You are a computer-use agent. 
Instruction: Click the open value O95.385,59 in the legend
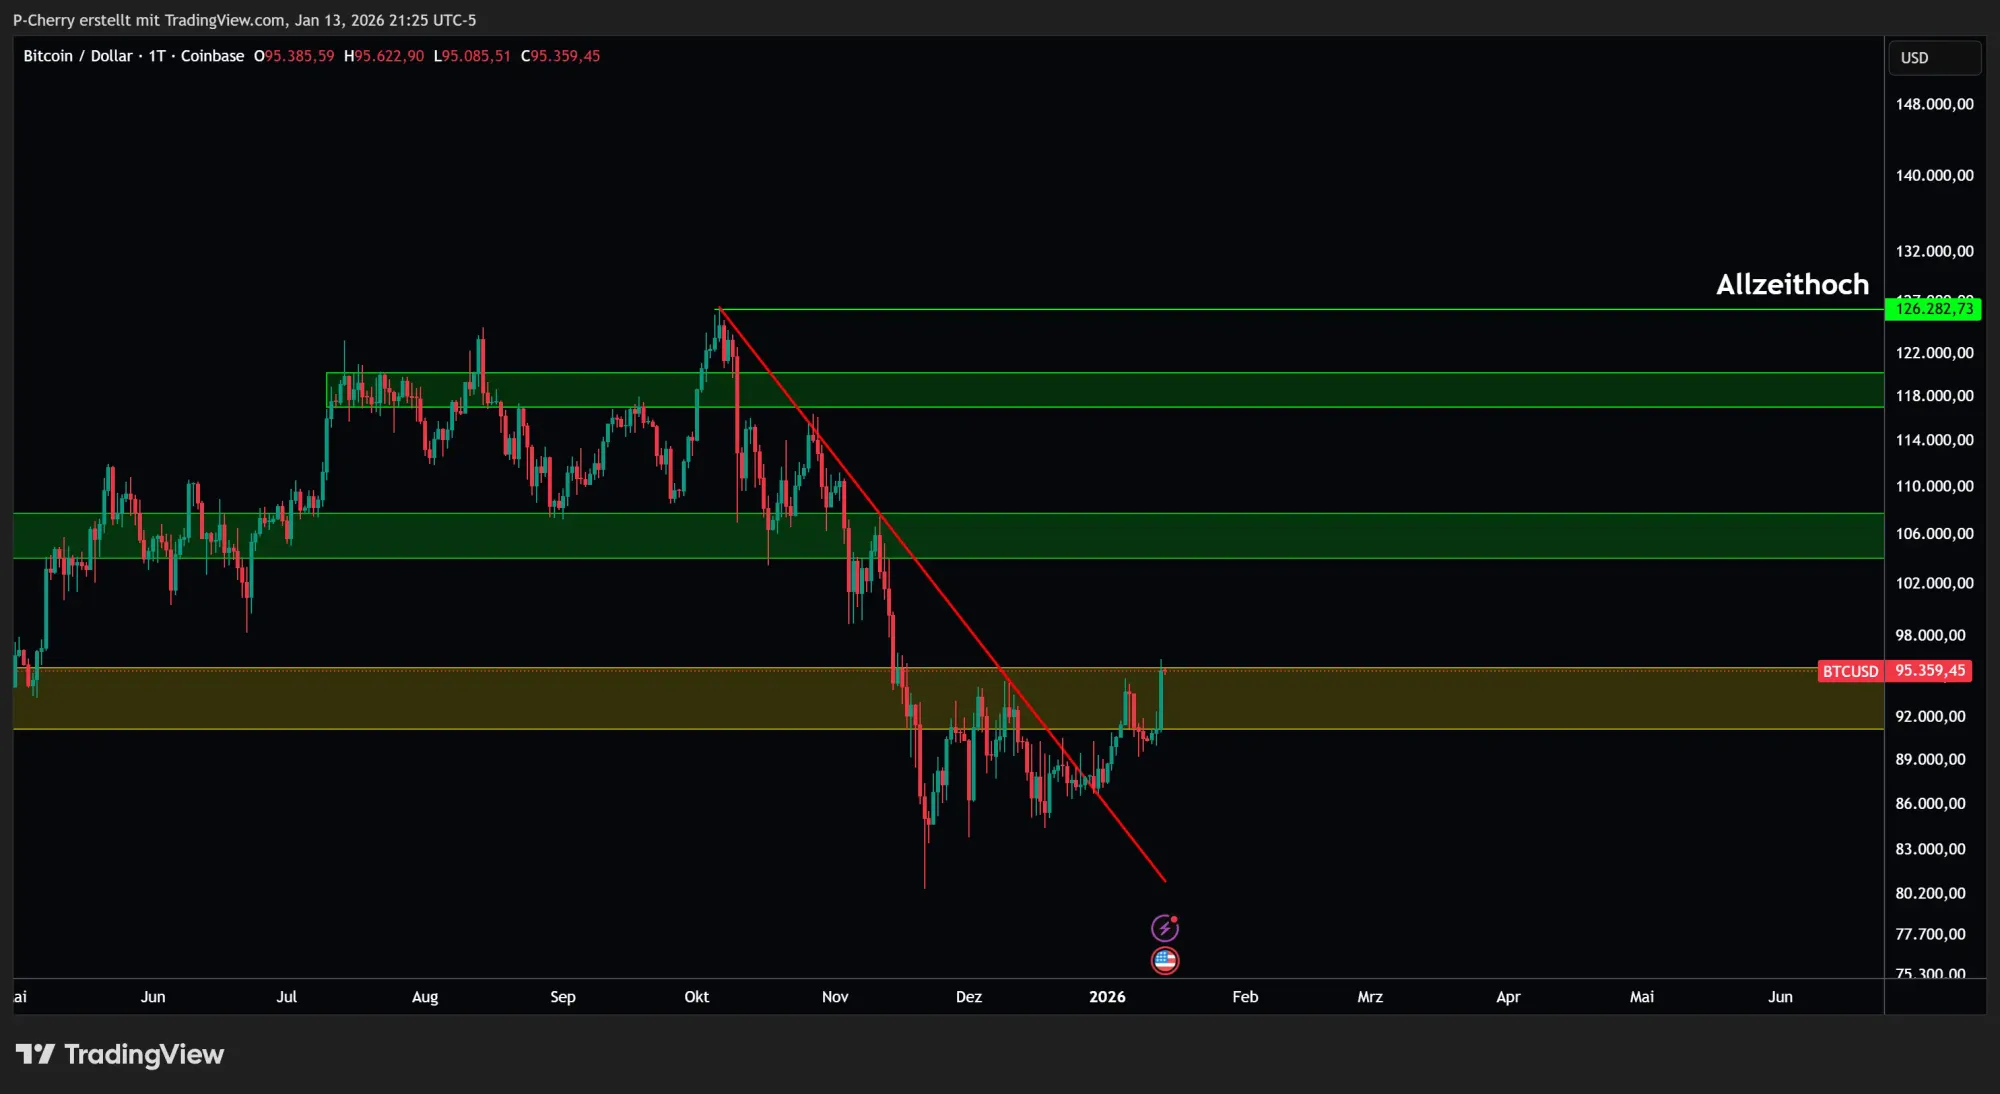pos(294,56)
